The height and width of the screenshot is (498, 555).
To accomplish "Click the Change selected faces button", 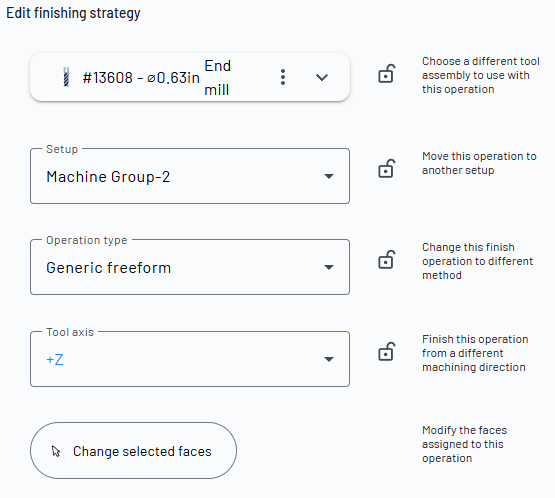I will click(x=133, y=451).
